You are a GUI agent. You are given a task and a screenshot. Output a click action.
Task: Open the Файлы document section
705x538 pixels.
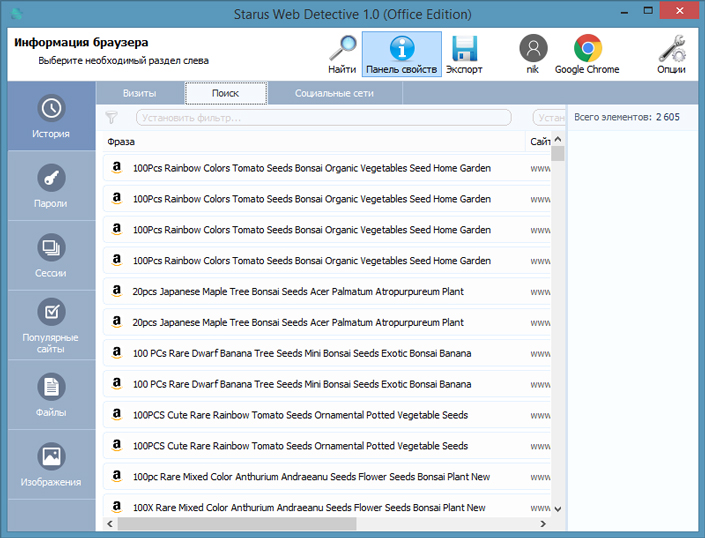51,395
